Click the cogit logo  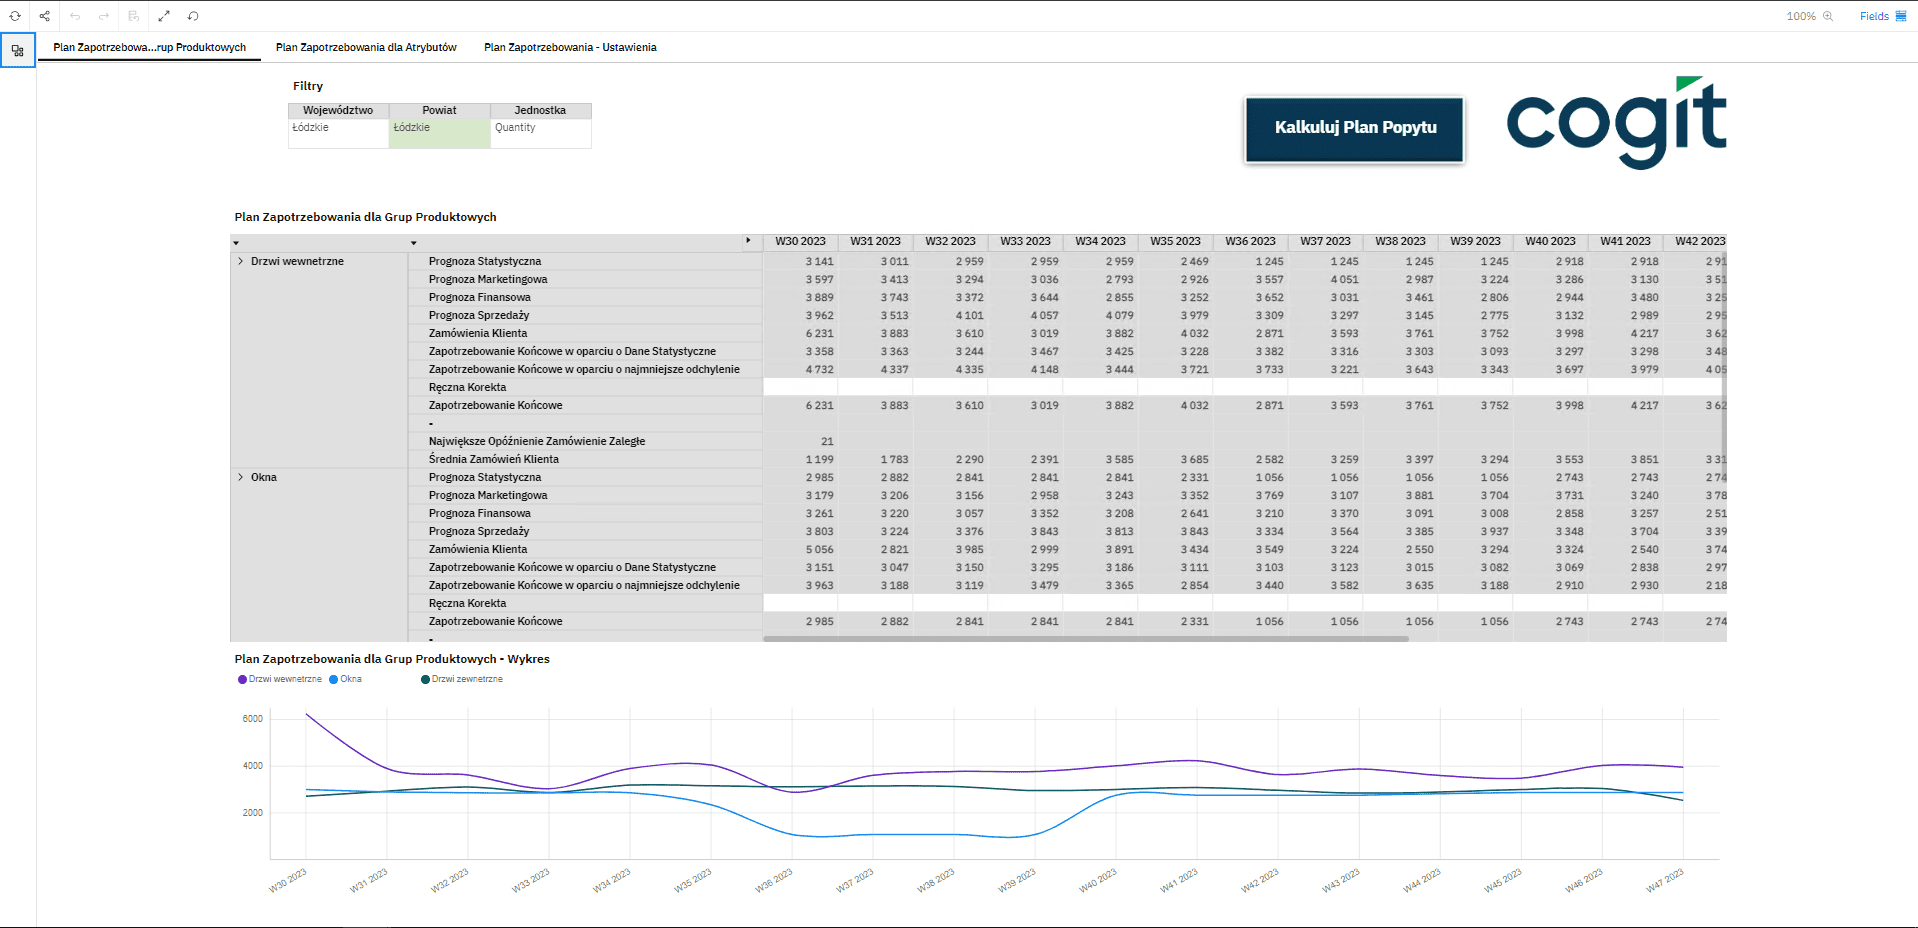(1616, 124)
